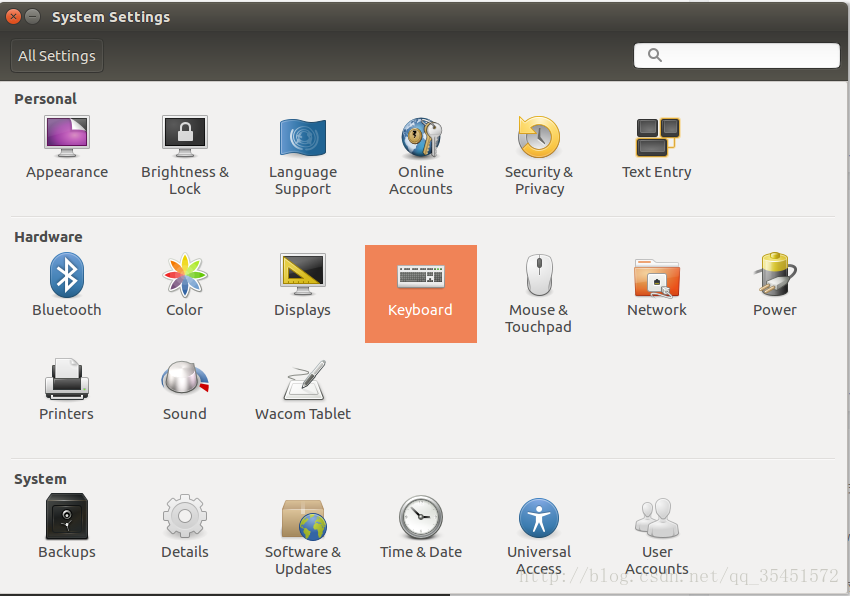This screenshot has height=596, width=850.
Task: Open Time & Date settings
Action: 421,527
